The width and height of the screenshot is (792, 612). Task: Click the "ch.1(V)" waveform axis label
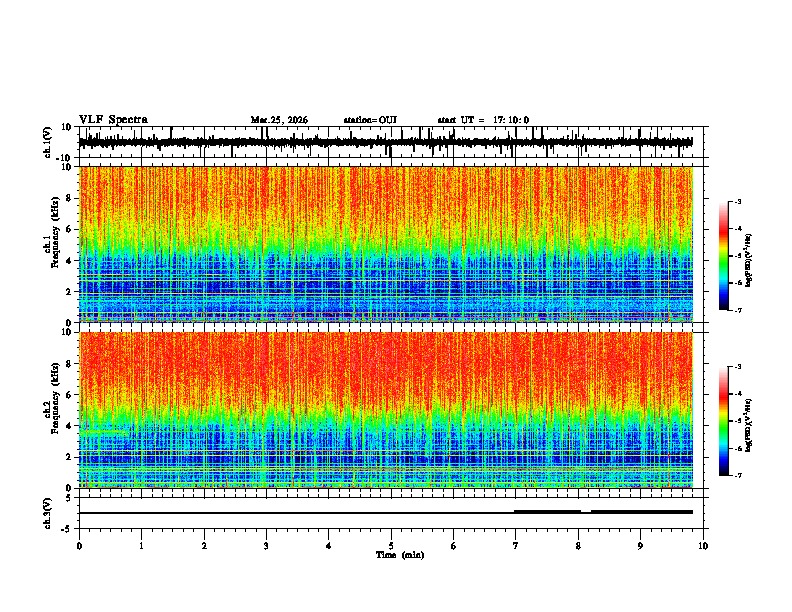pos(48,142)
